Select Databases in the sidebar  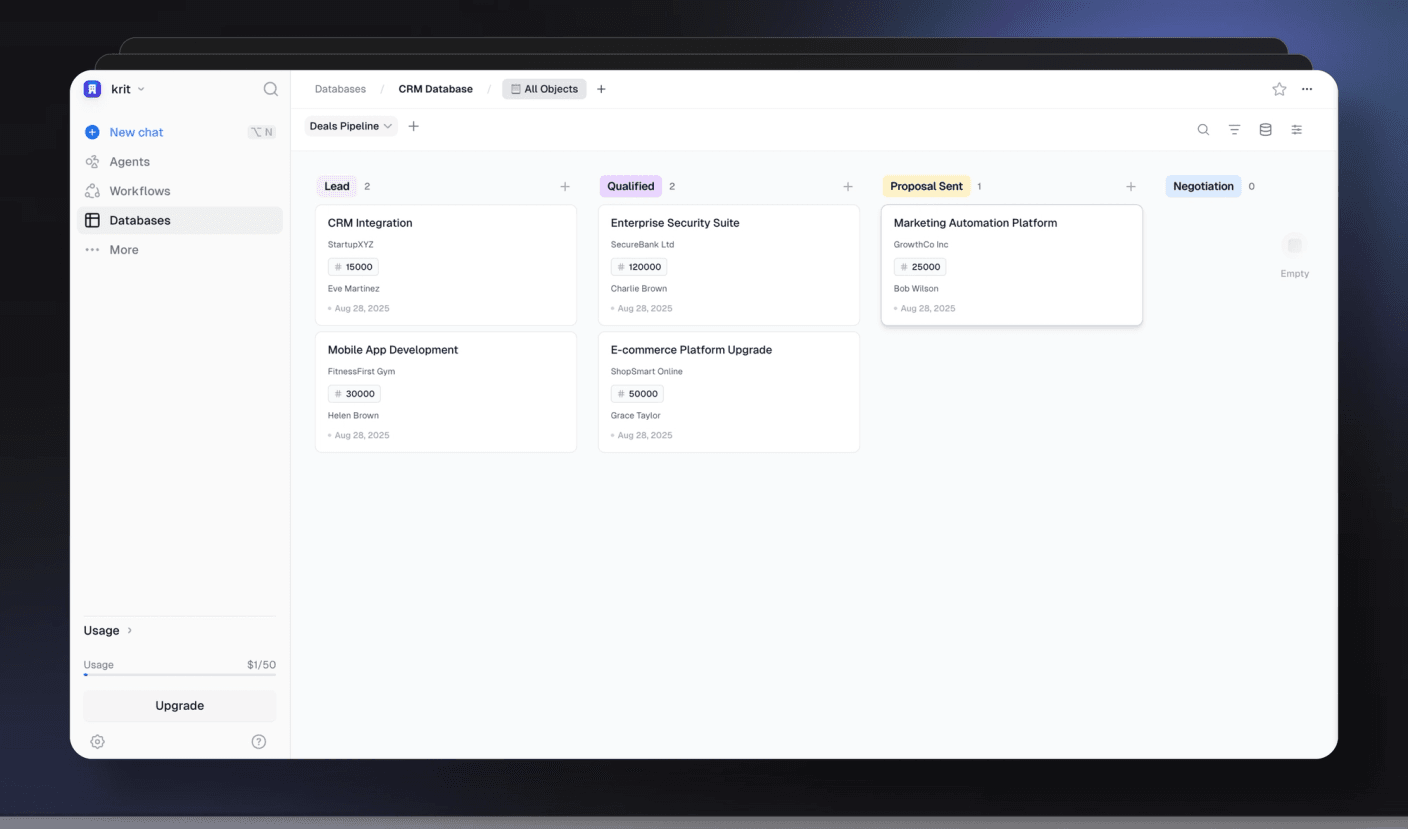pos(180,220)
